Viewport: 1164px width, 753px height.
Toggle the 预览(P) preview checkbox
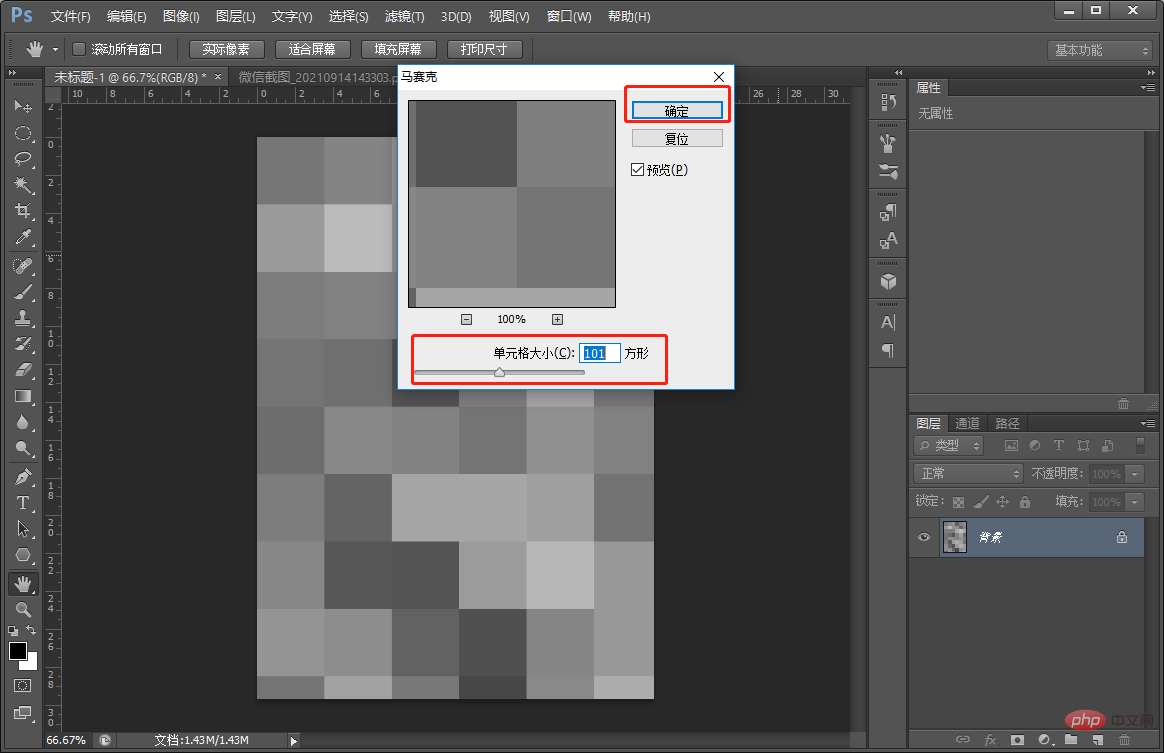pos(637,169)
